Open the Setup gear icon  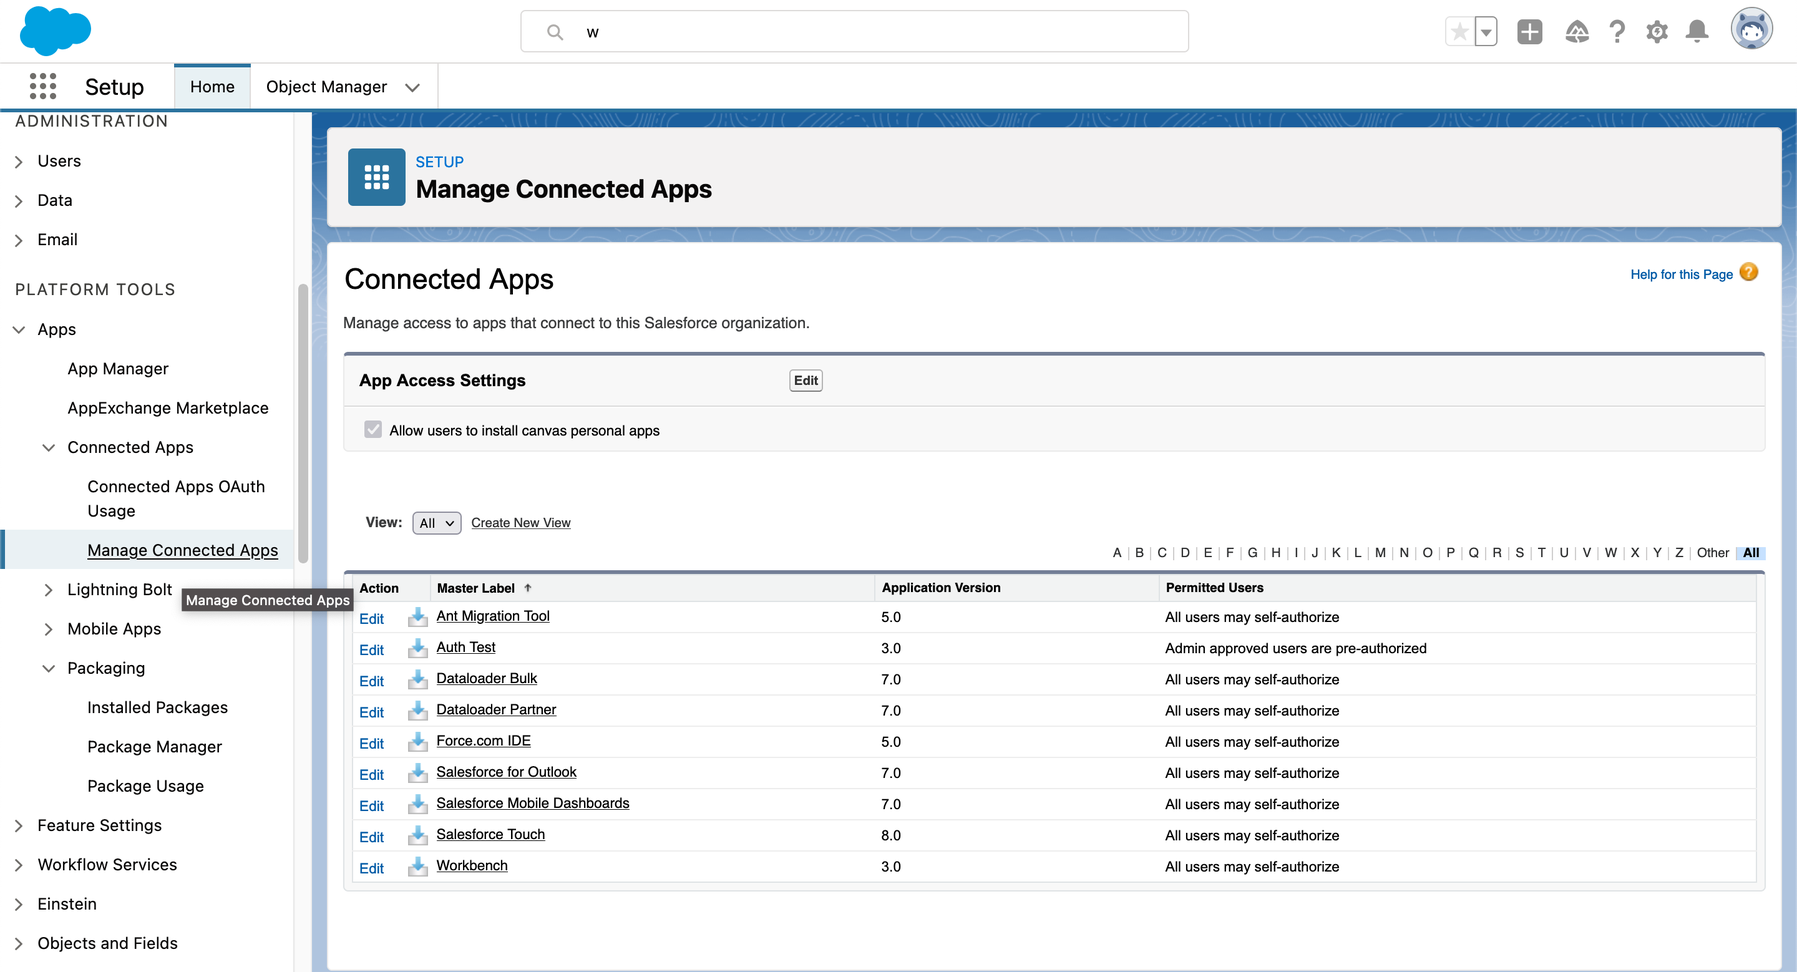tap(1656, 32)
